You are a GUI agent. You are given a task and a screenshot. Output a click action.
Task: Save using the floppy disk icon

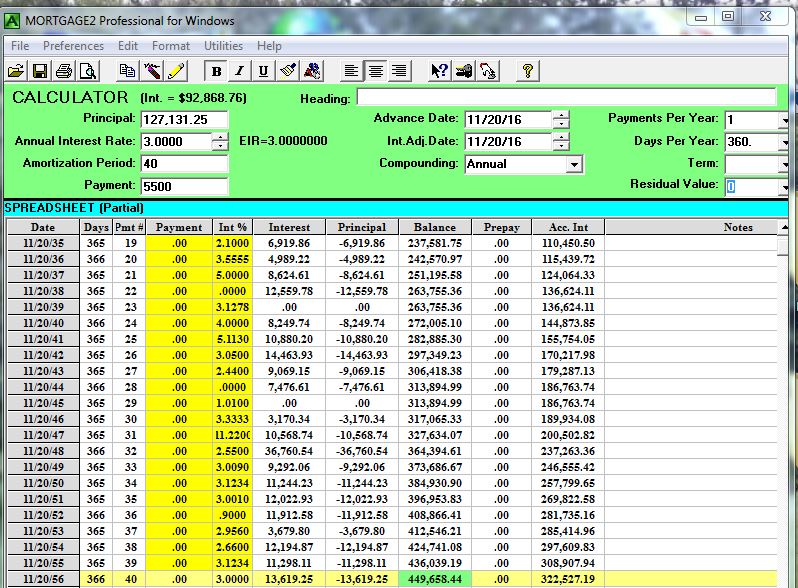click(x=41, y=71)
